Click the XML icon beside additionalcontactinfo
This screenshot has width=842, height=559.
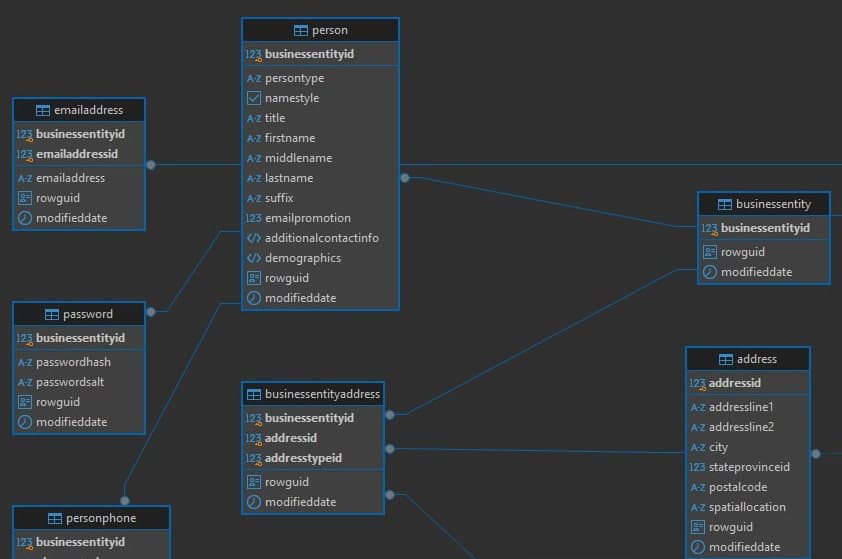pyautogui.click(x=254, y=238)
